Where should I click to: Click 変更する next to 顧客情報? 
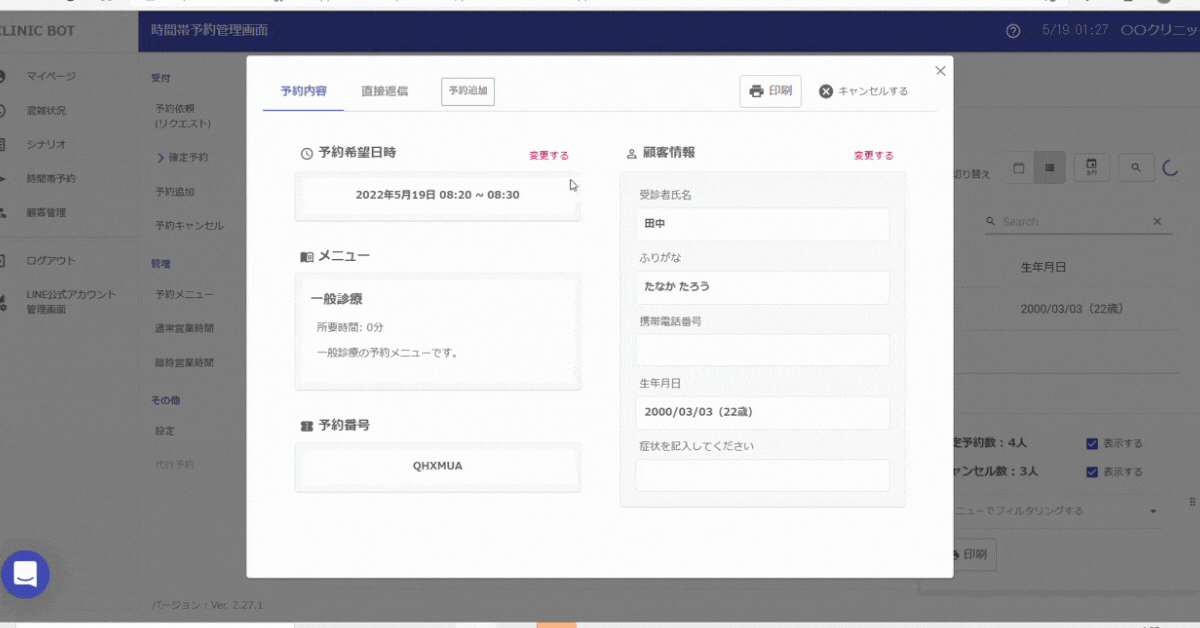(874, 155)
